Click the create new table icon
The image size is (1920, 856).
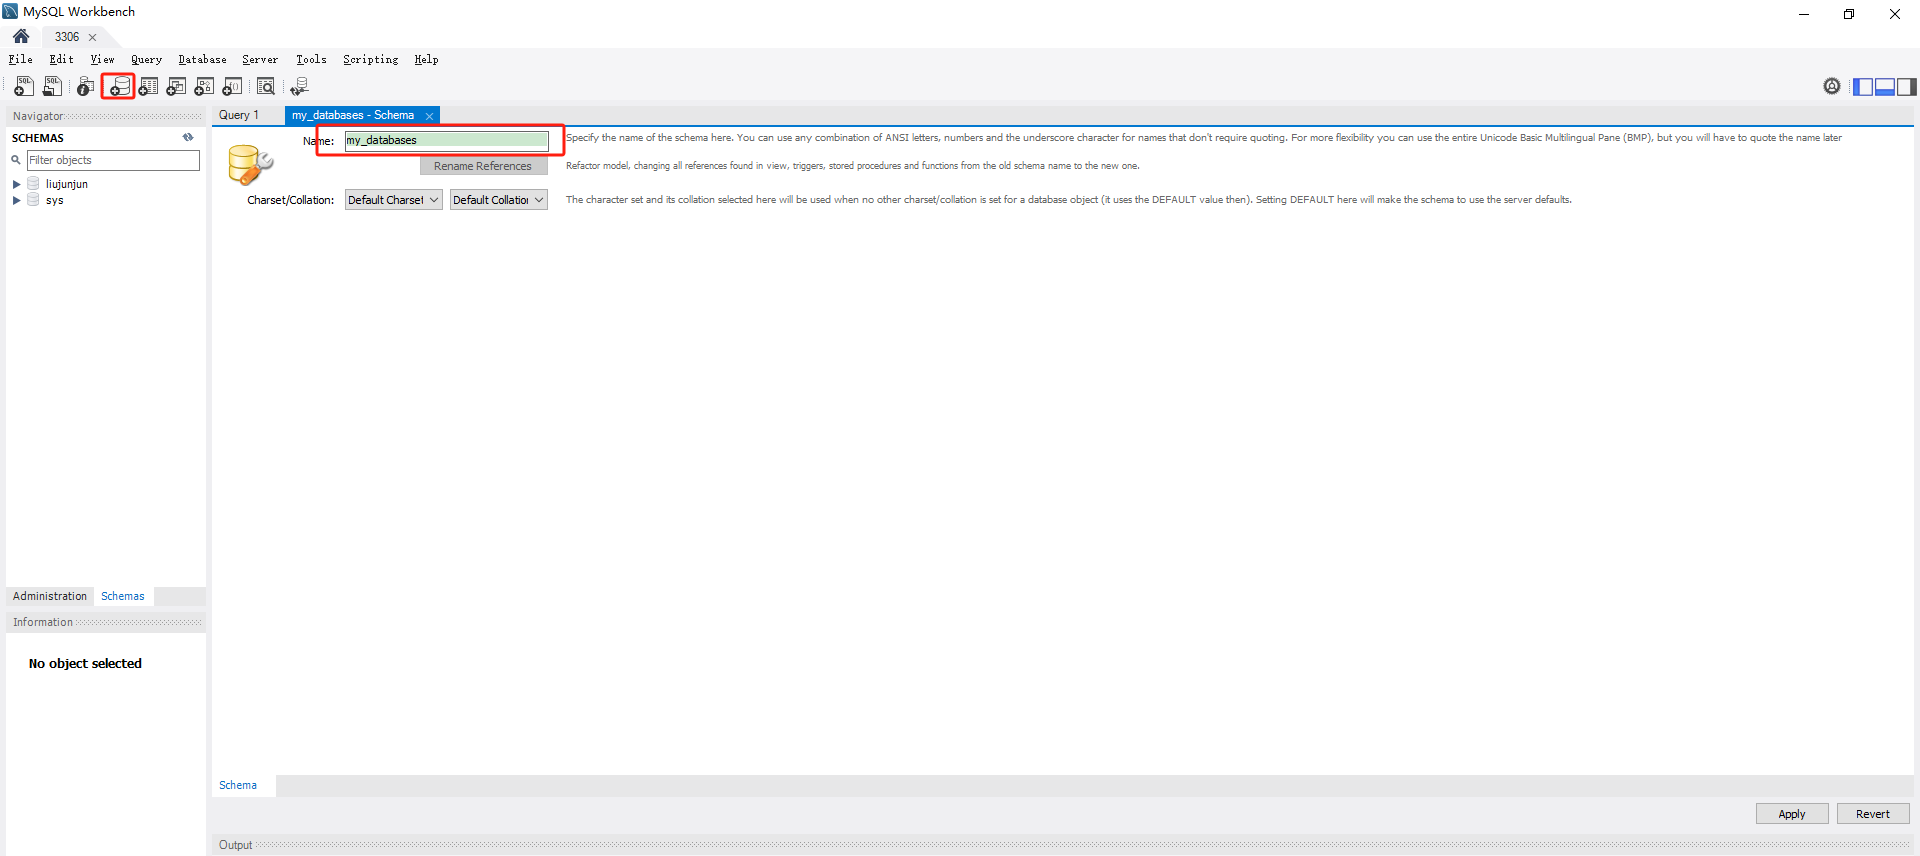[148, 87]
